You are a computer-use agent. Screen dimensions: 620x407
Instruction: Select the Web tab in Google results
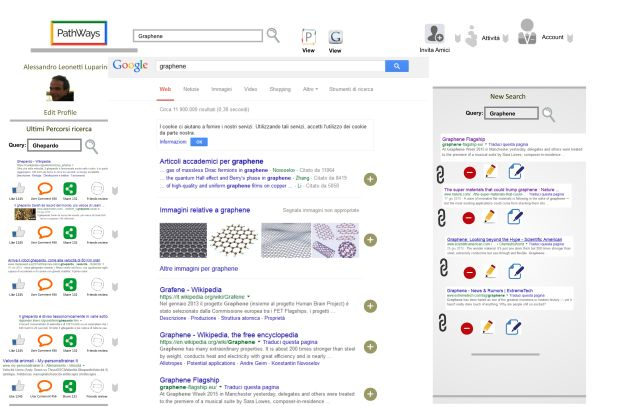(165, 89)
